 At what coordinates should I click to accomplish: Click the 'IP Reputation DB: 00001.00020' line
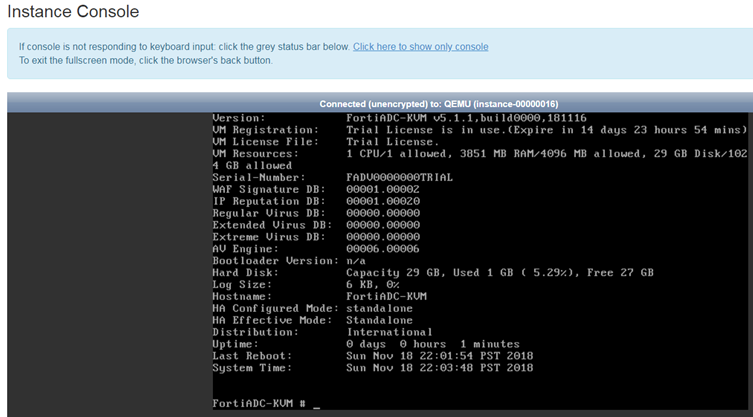pos(316,201)
